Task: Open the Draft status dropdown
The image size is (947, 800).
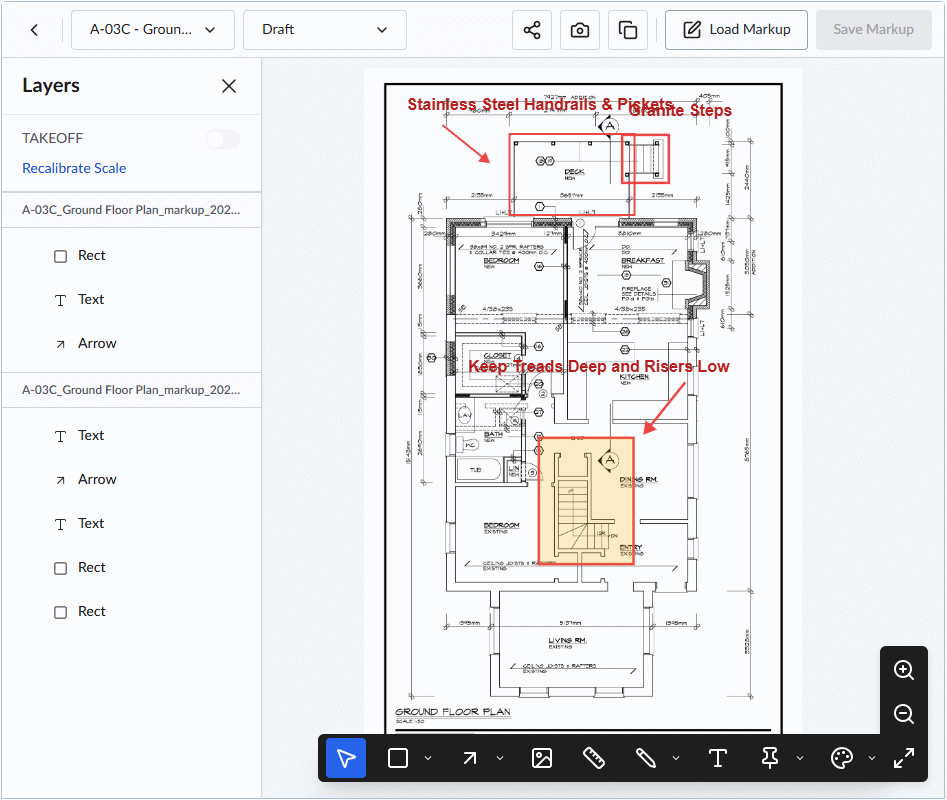Action: point(324,30)
